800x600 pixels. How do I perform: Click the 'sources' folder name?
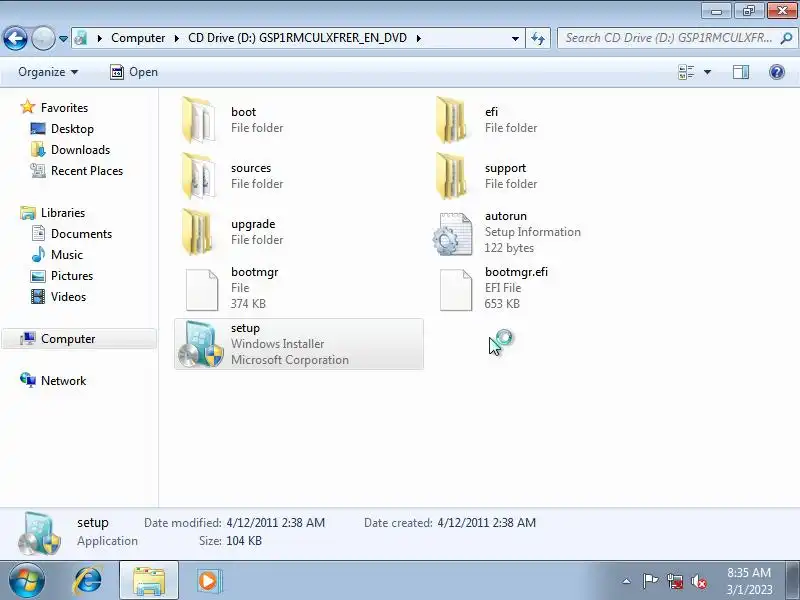pyautogui.click(x=251, y=168)
